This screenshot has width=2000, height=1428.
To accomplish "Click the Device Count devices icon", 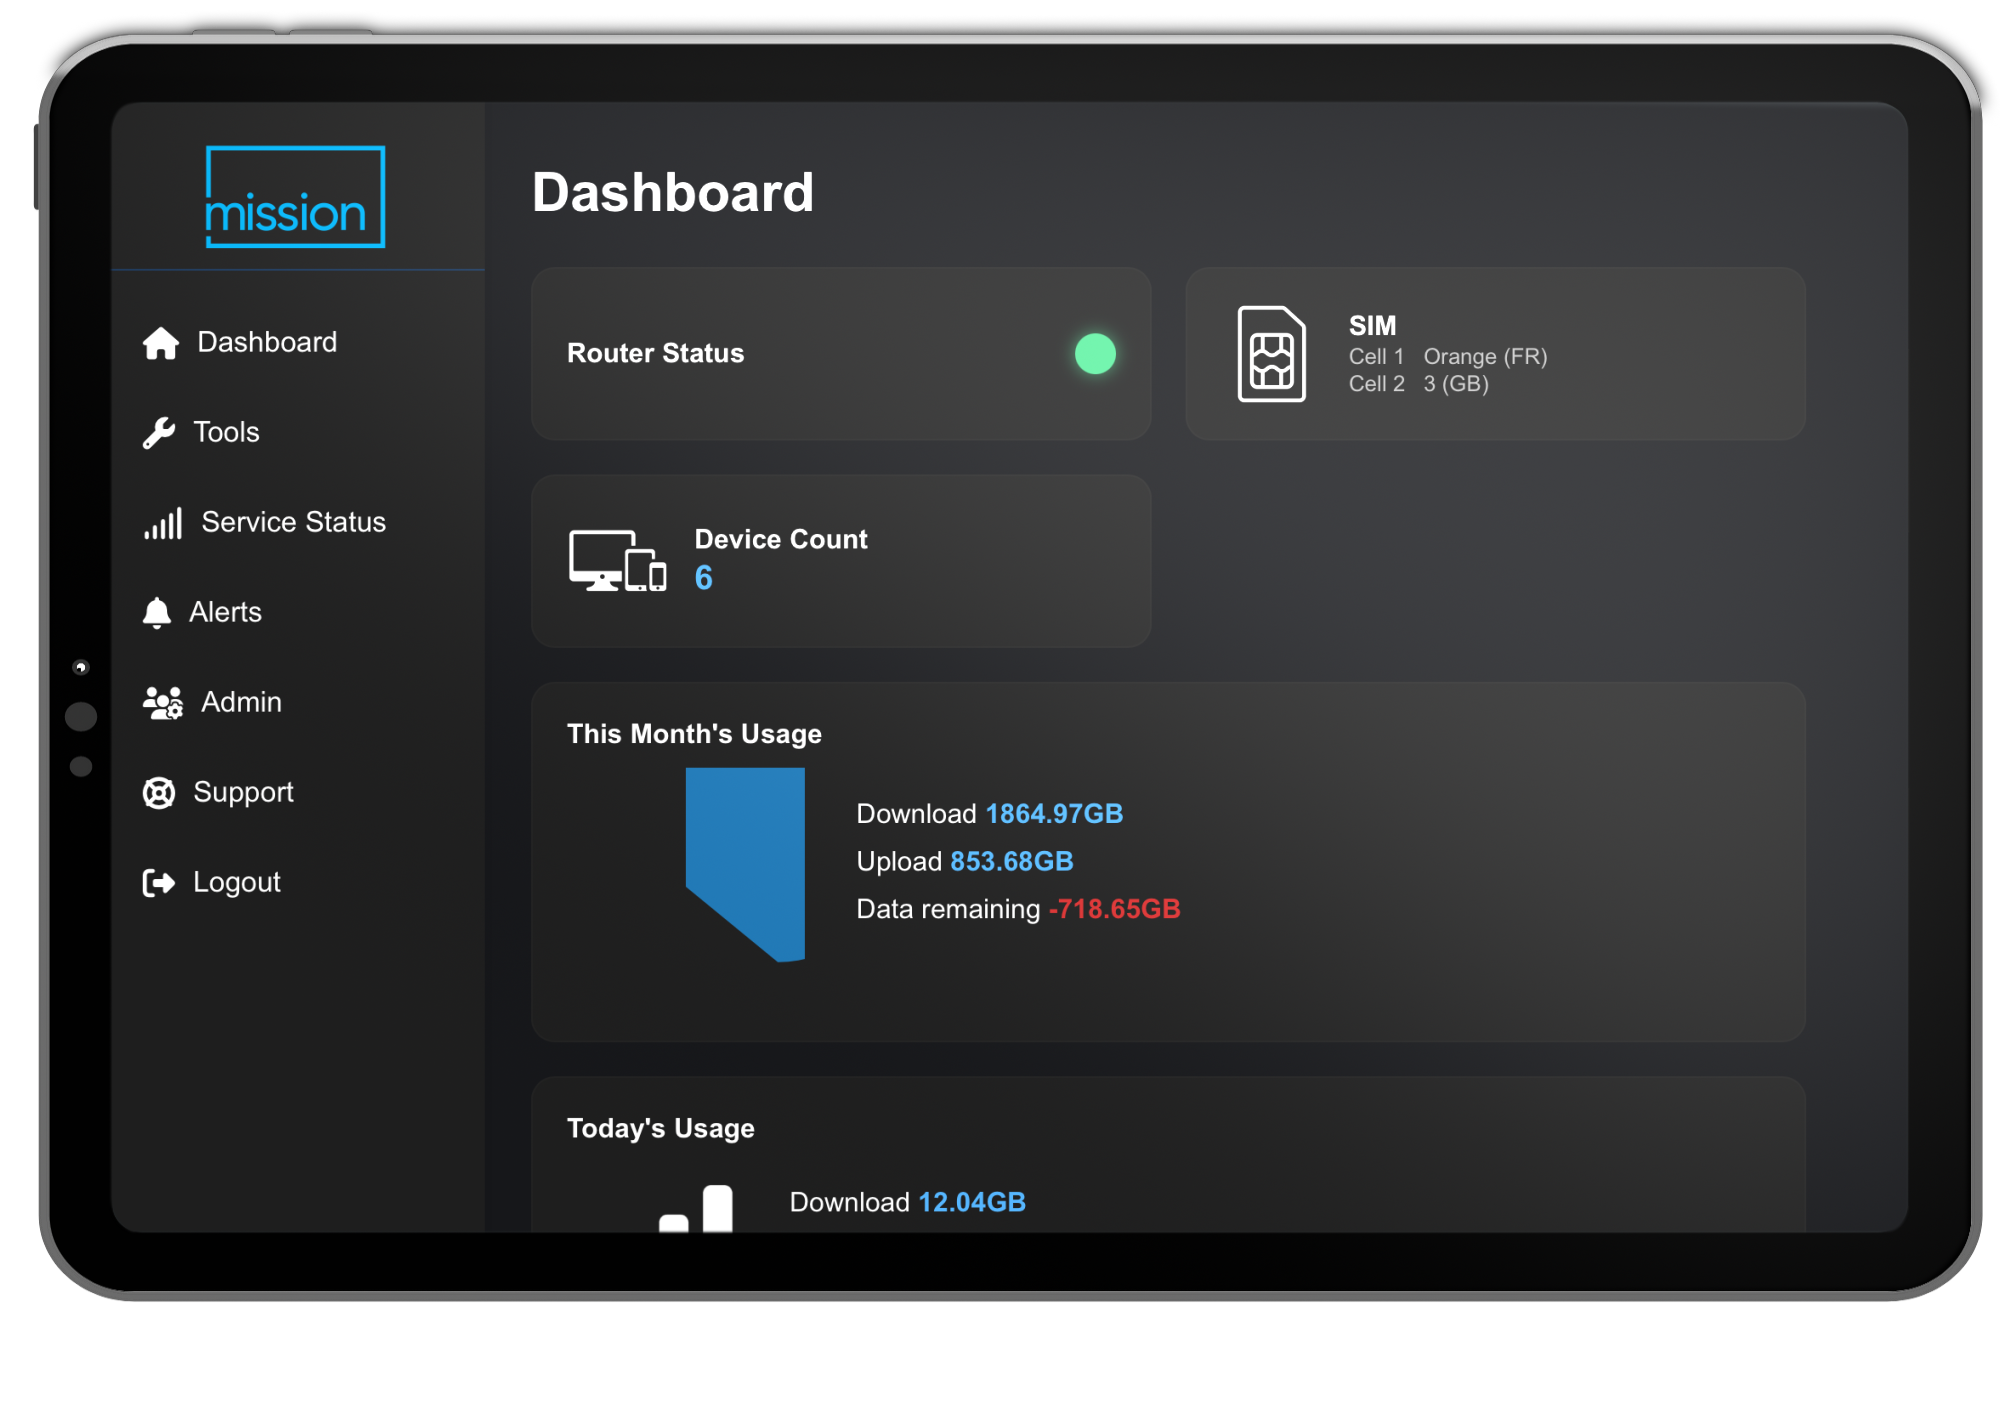I will [618, 561].
